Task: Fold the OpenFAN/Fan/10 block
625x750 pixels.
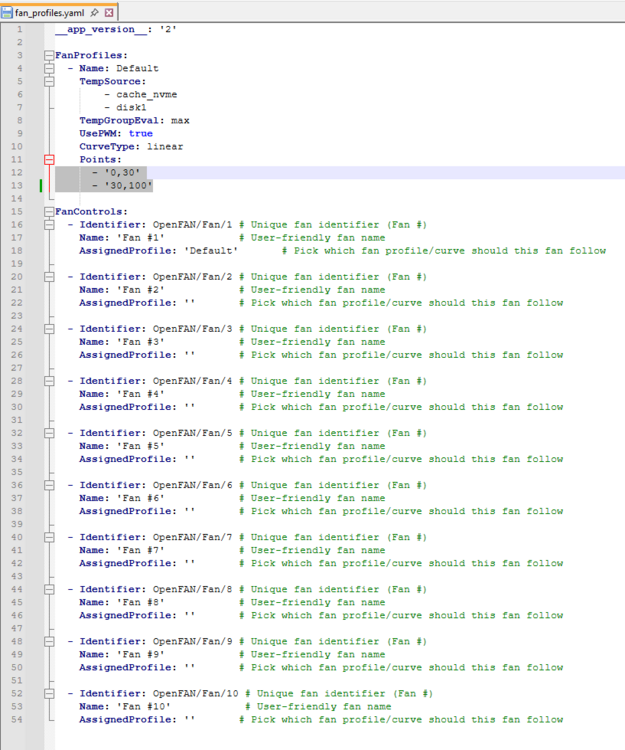Action: 49,694
